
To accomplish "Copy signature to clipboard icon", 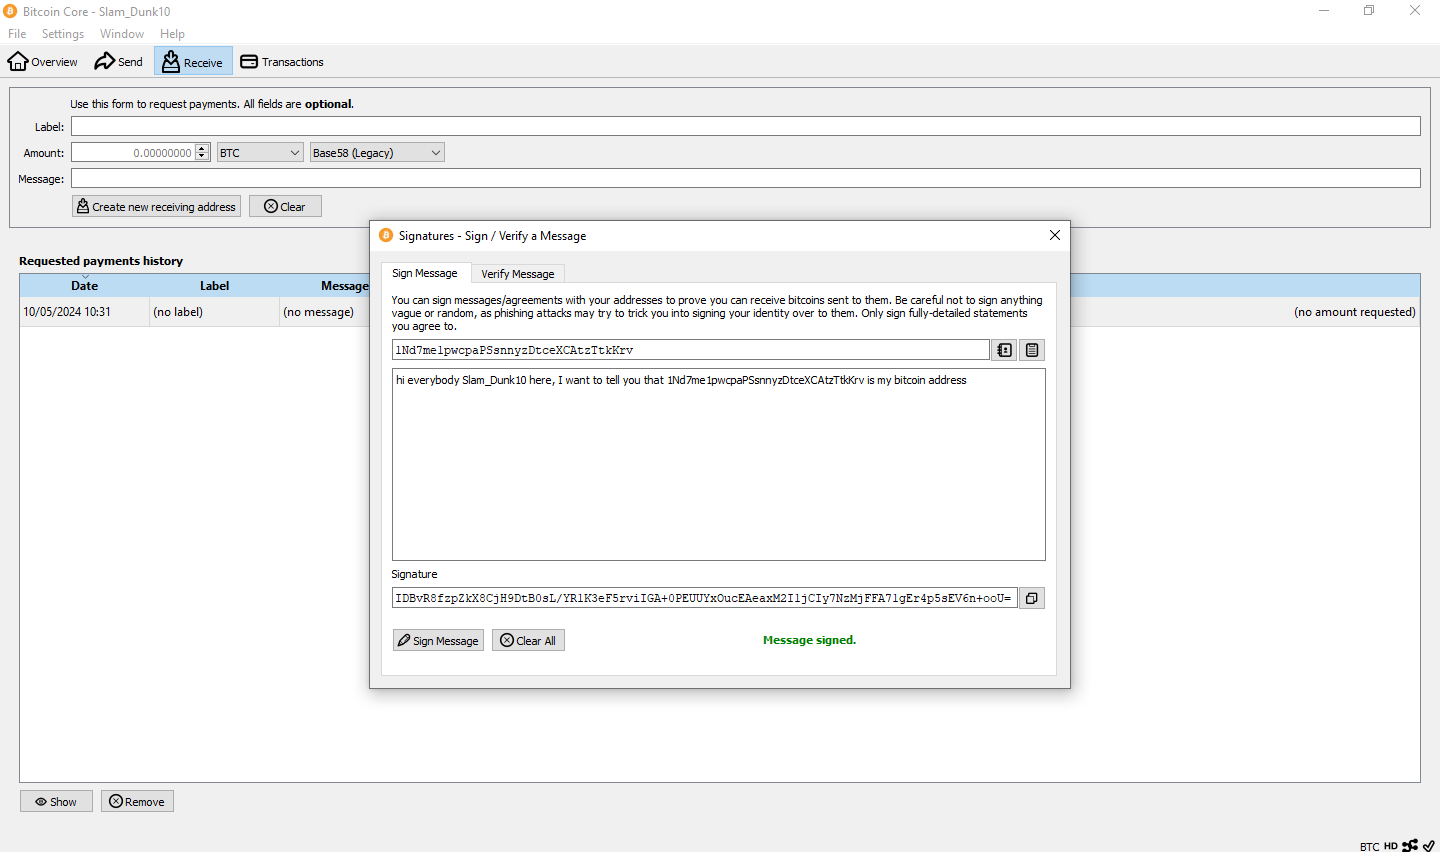I will coord(1032,598).
